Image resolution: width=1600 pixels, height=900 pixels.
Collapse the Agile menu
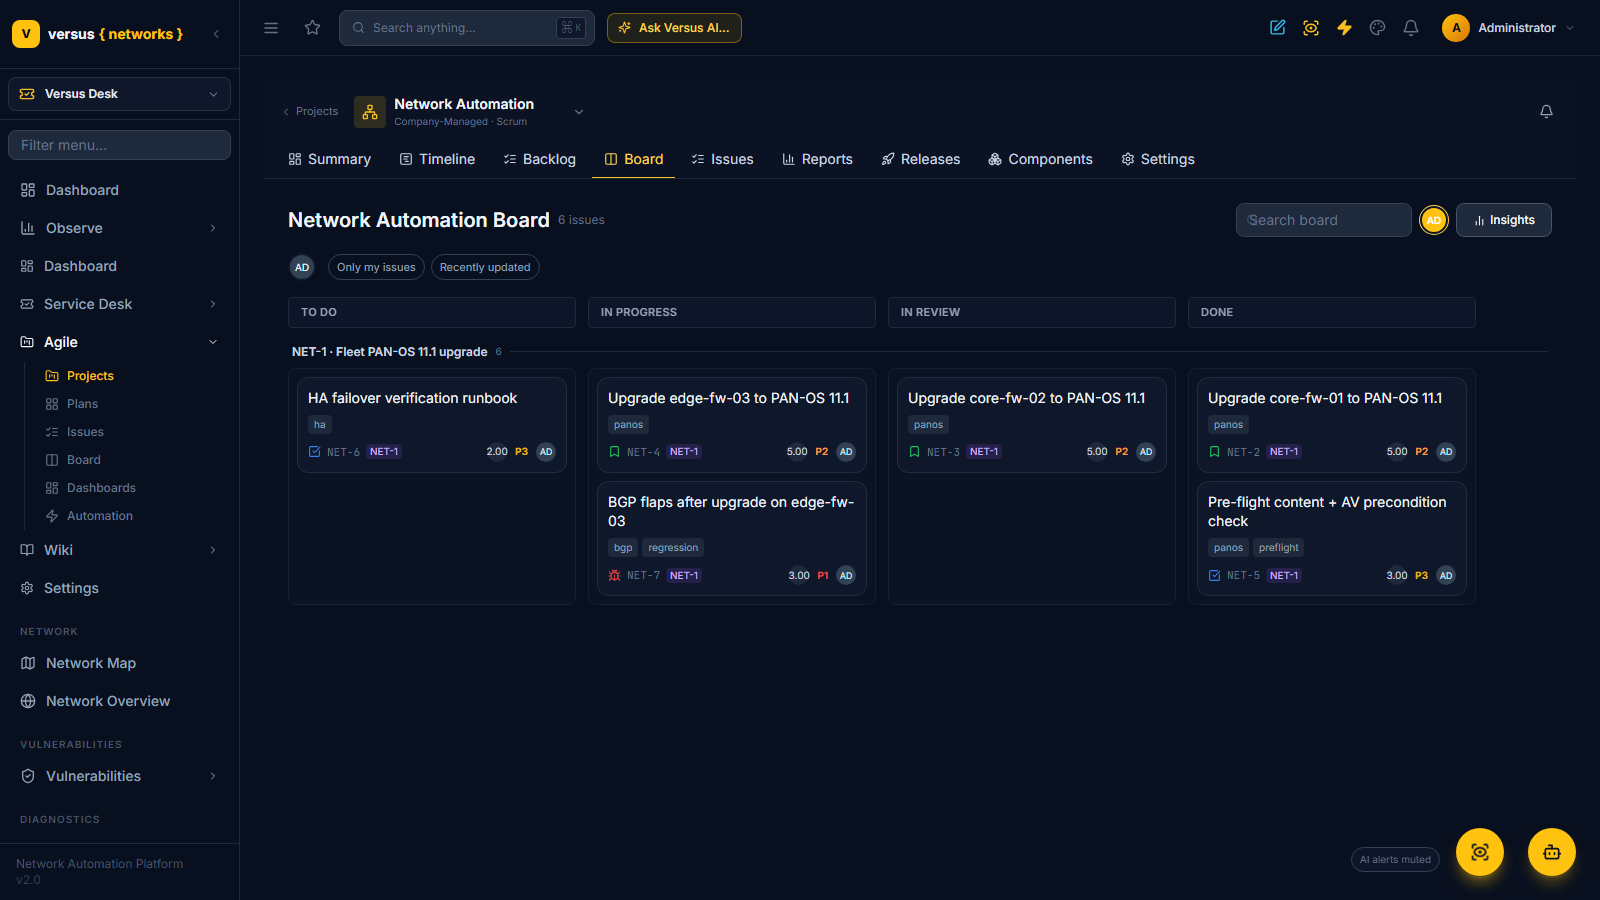[x=120, y=342]
